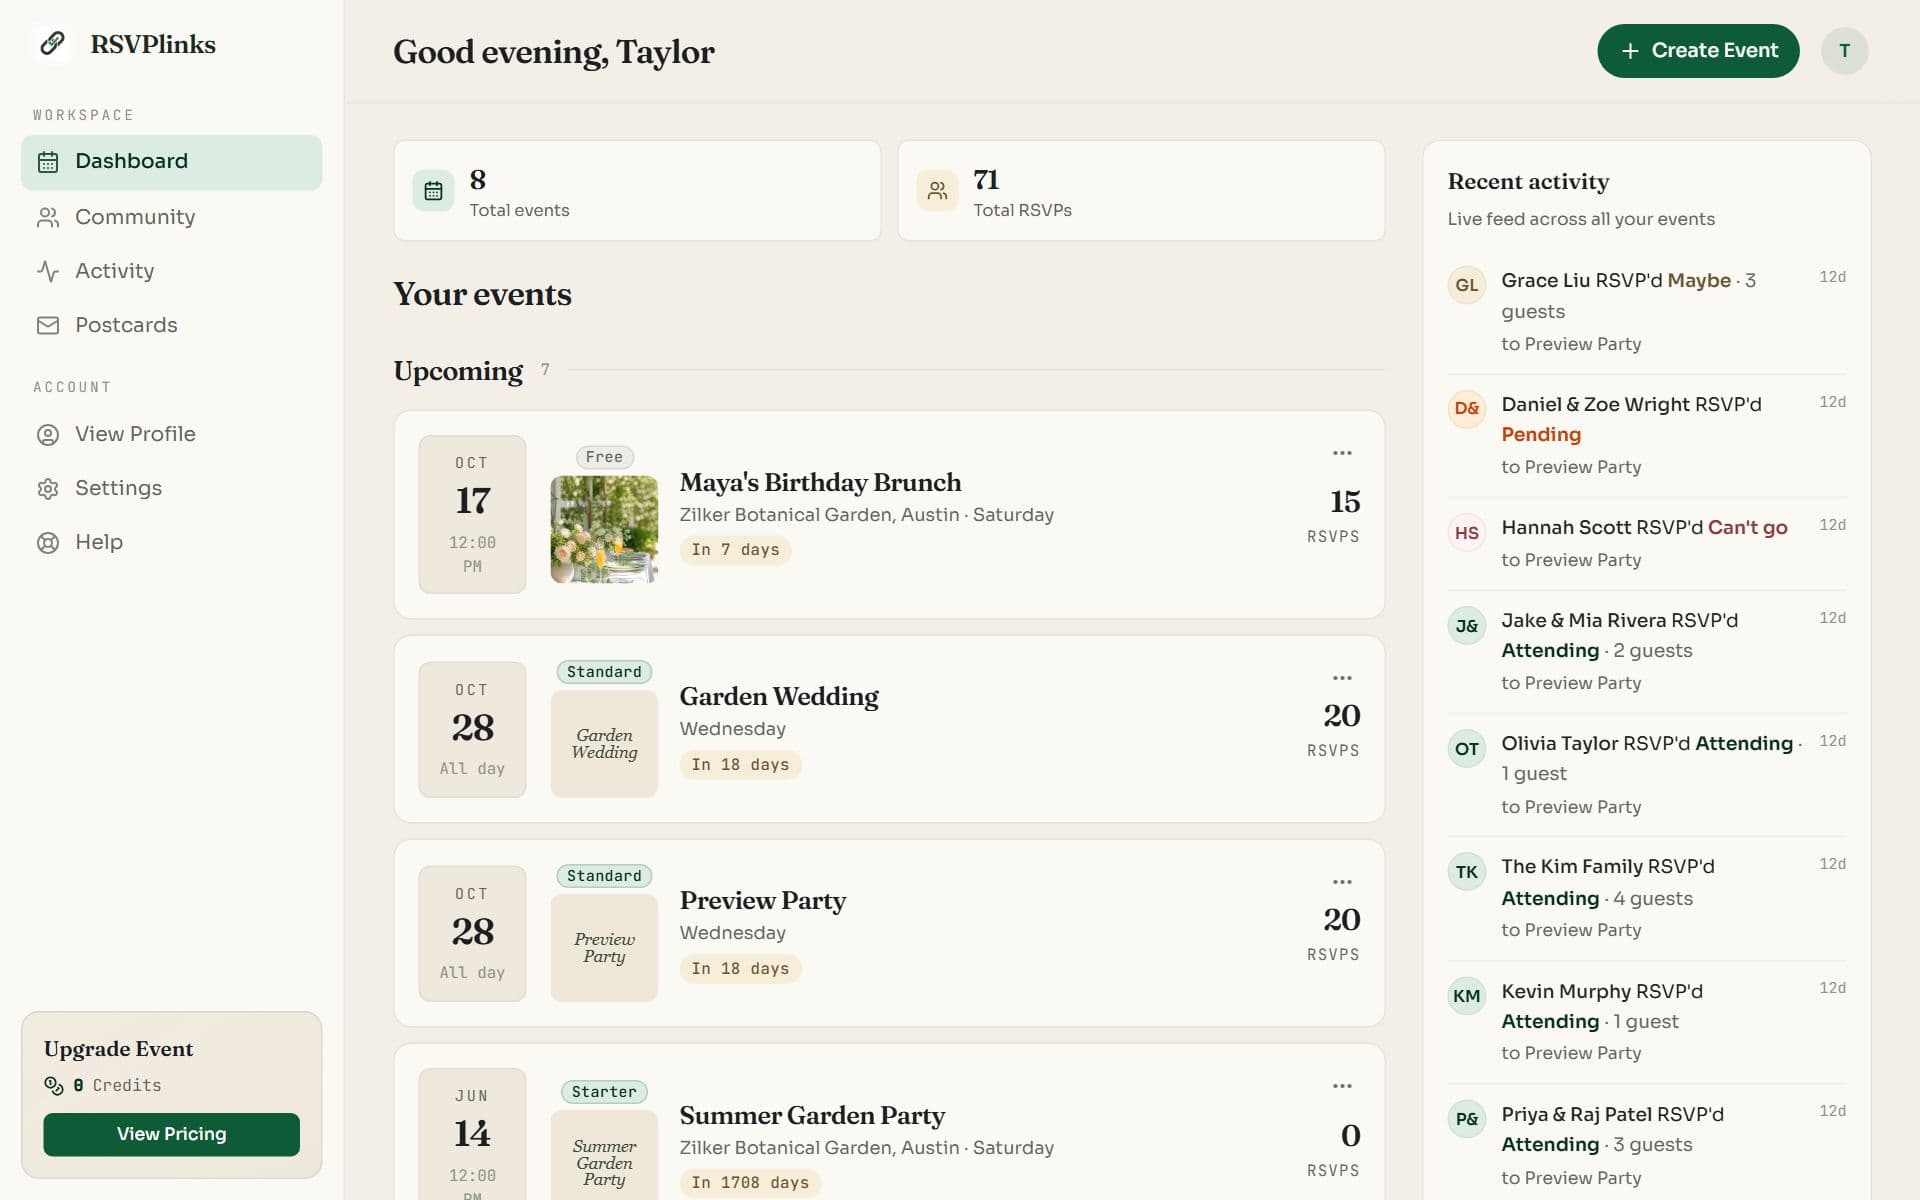Image resolution: width=1920 pixels, height=1200 pixels.
Task: Click the RSVPlinks chain logo icon
Action: coord(52,44)
